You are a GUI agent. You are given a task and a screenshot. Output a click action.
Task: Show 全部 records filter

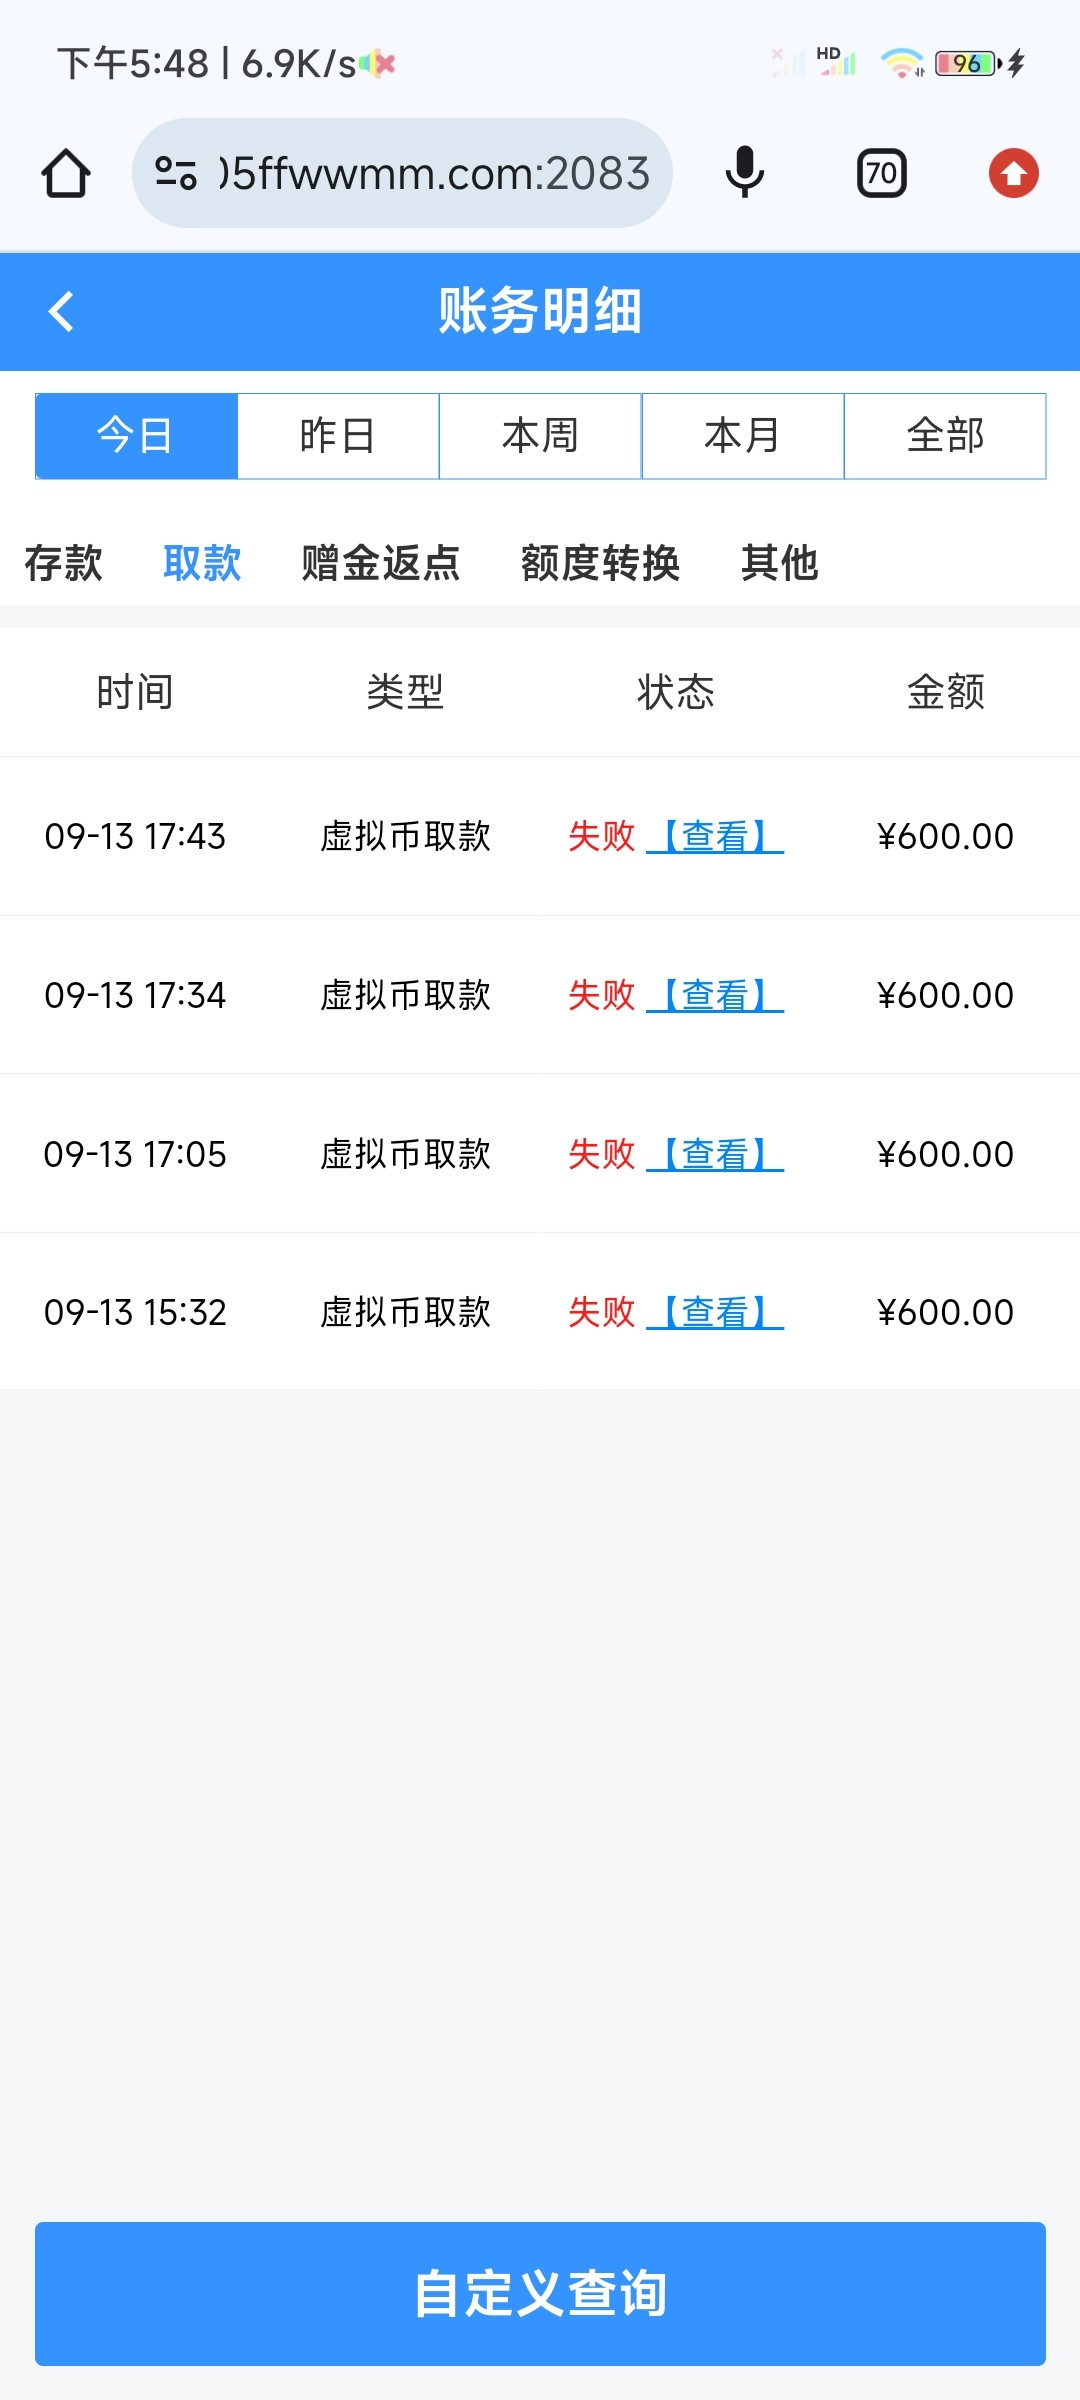click(945, 436)
